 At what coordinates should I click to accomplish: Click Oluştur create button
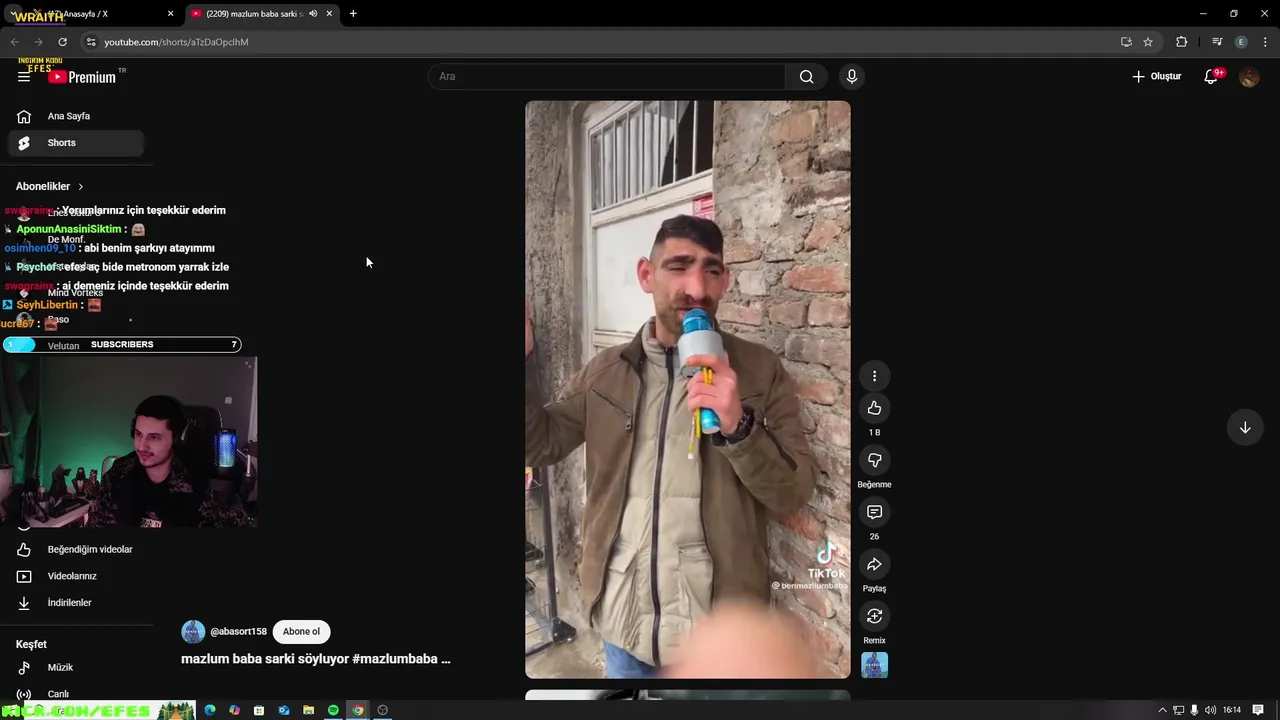point(1157,77)
